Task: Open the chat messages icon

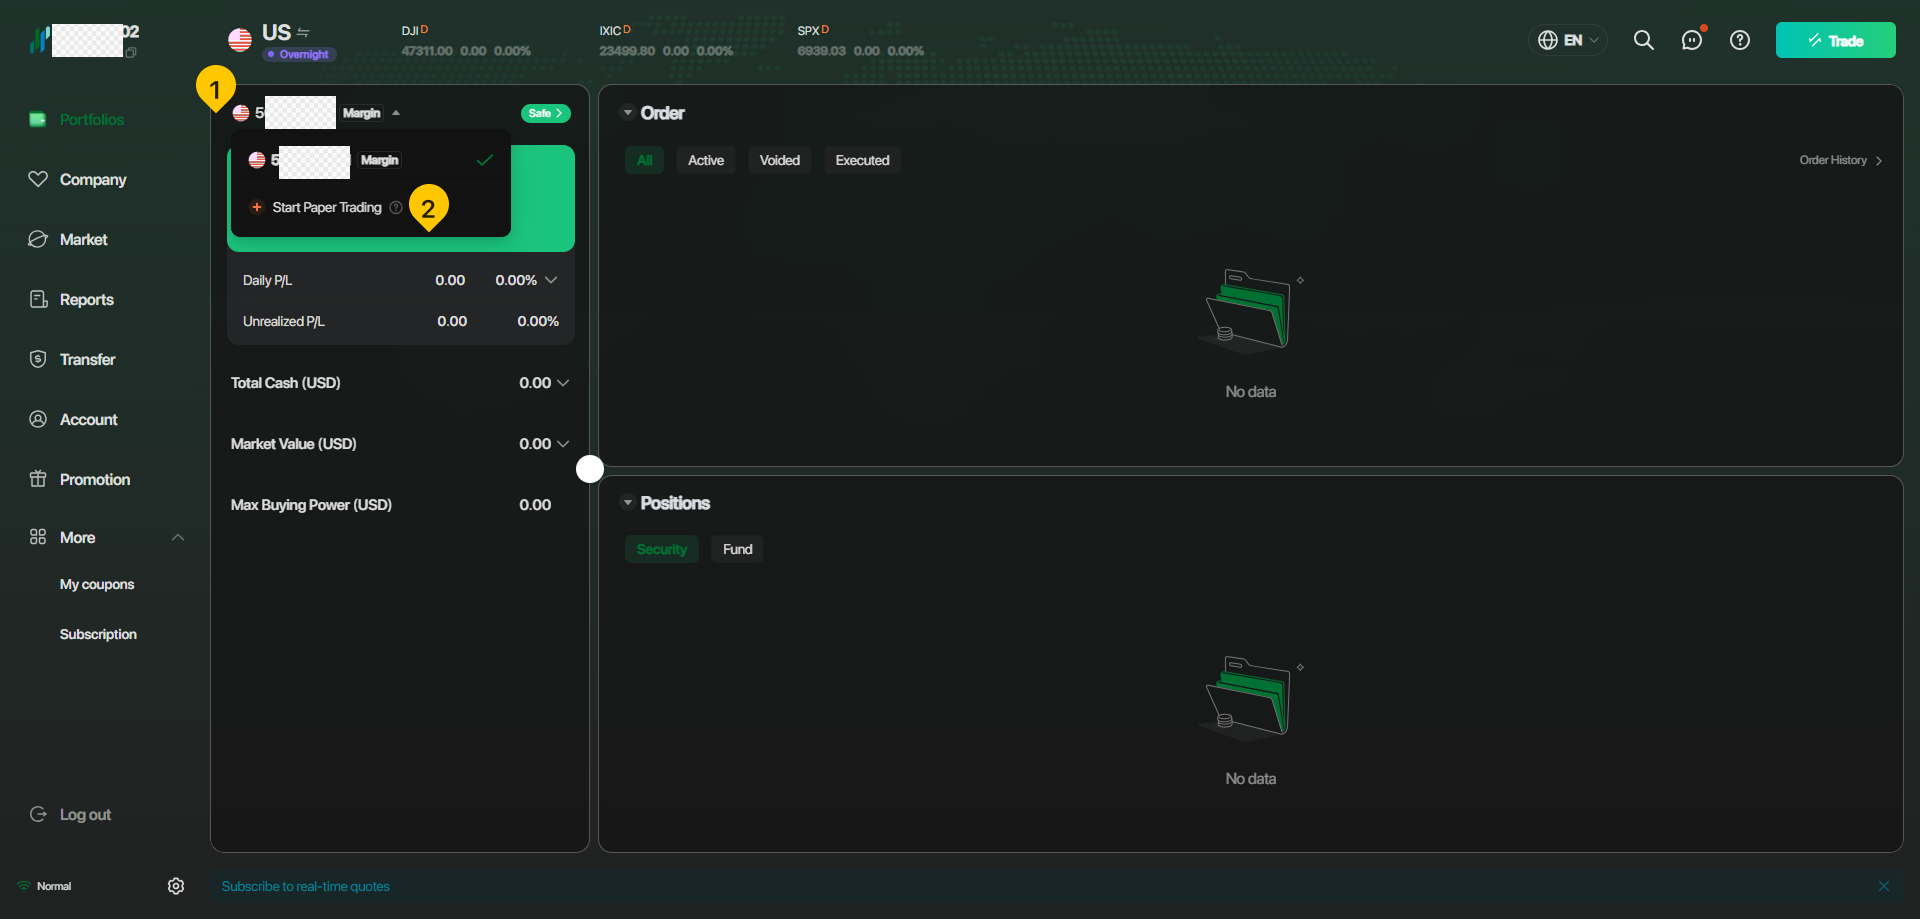Action: point(1691,40)
